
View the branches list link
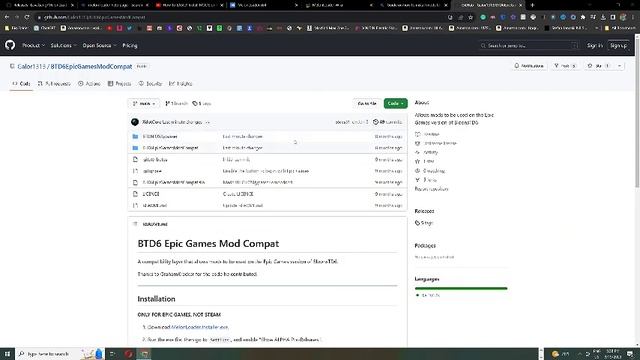(x=176, y=104)
